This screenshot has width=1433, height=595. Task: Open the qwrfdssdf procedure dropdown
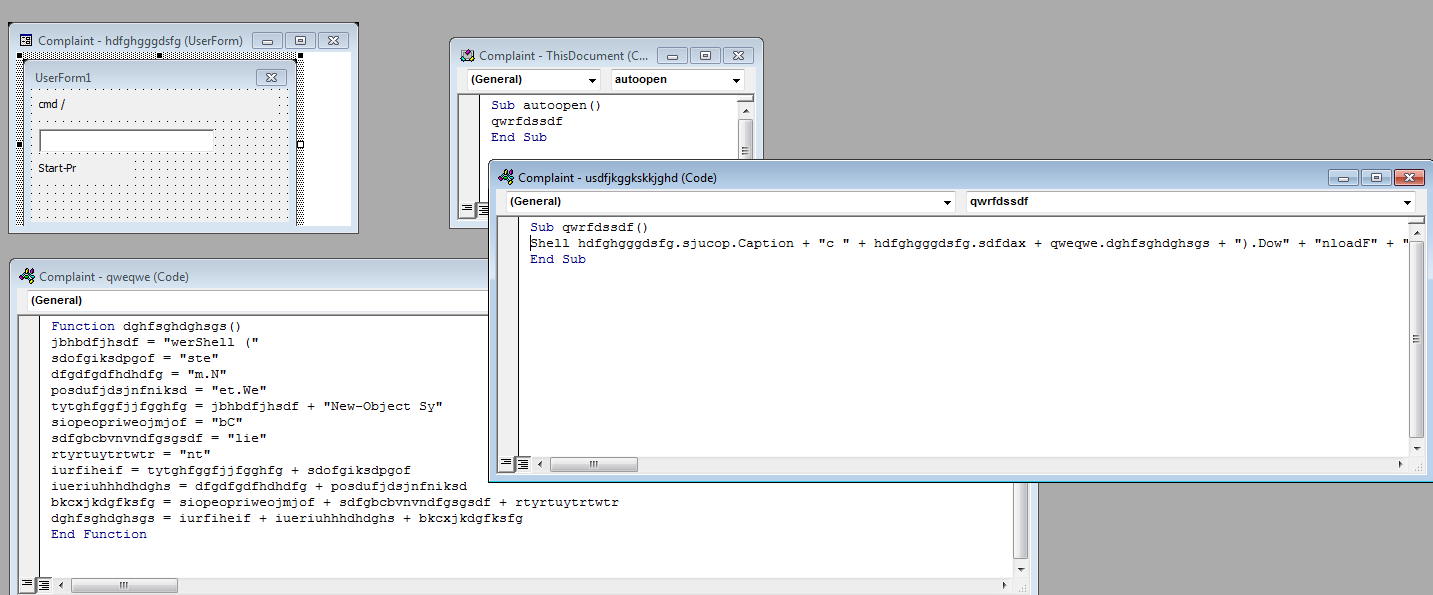(x=1408, y=202)
